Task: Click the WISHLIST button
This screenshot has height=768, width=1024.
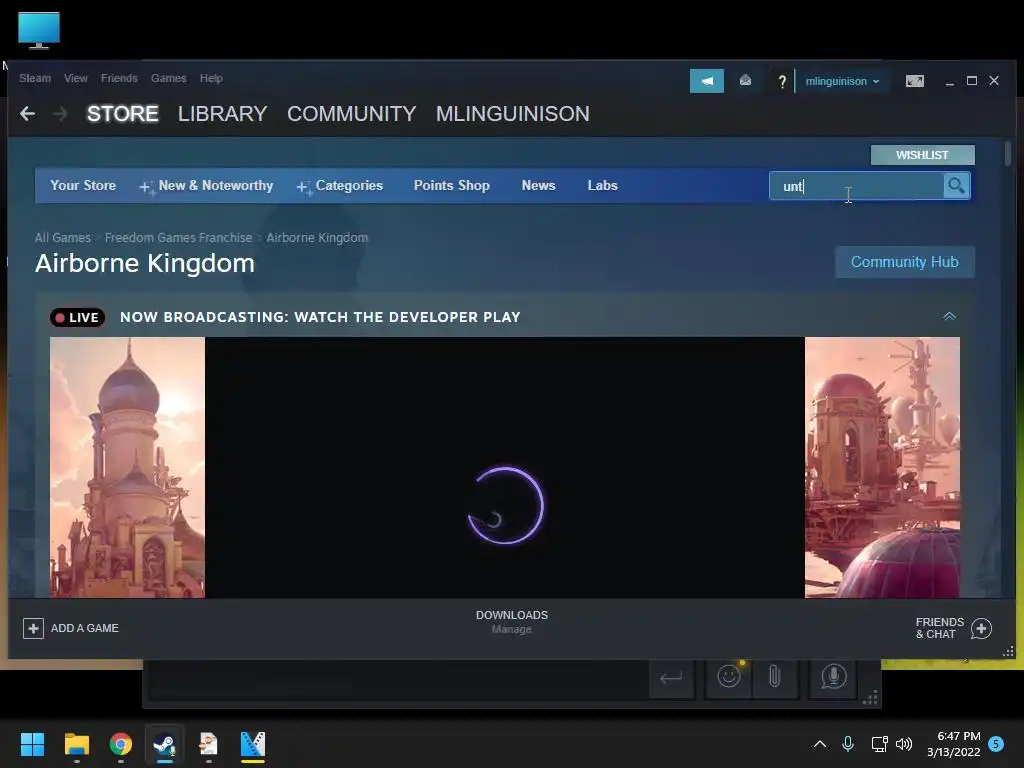Action: click(x=922, y=155)
